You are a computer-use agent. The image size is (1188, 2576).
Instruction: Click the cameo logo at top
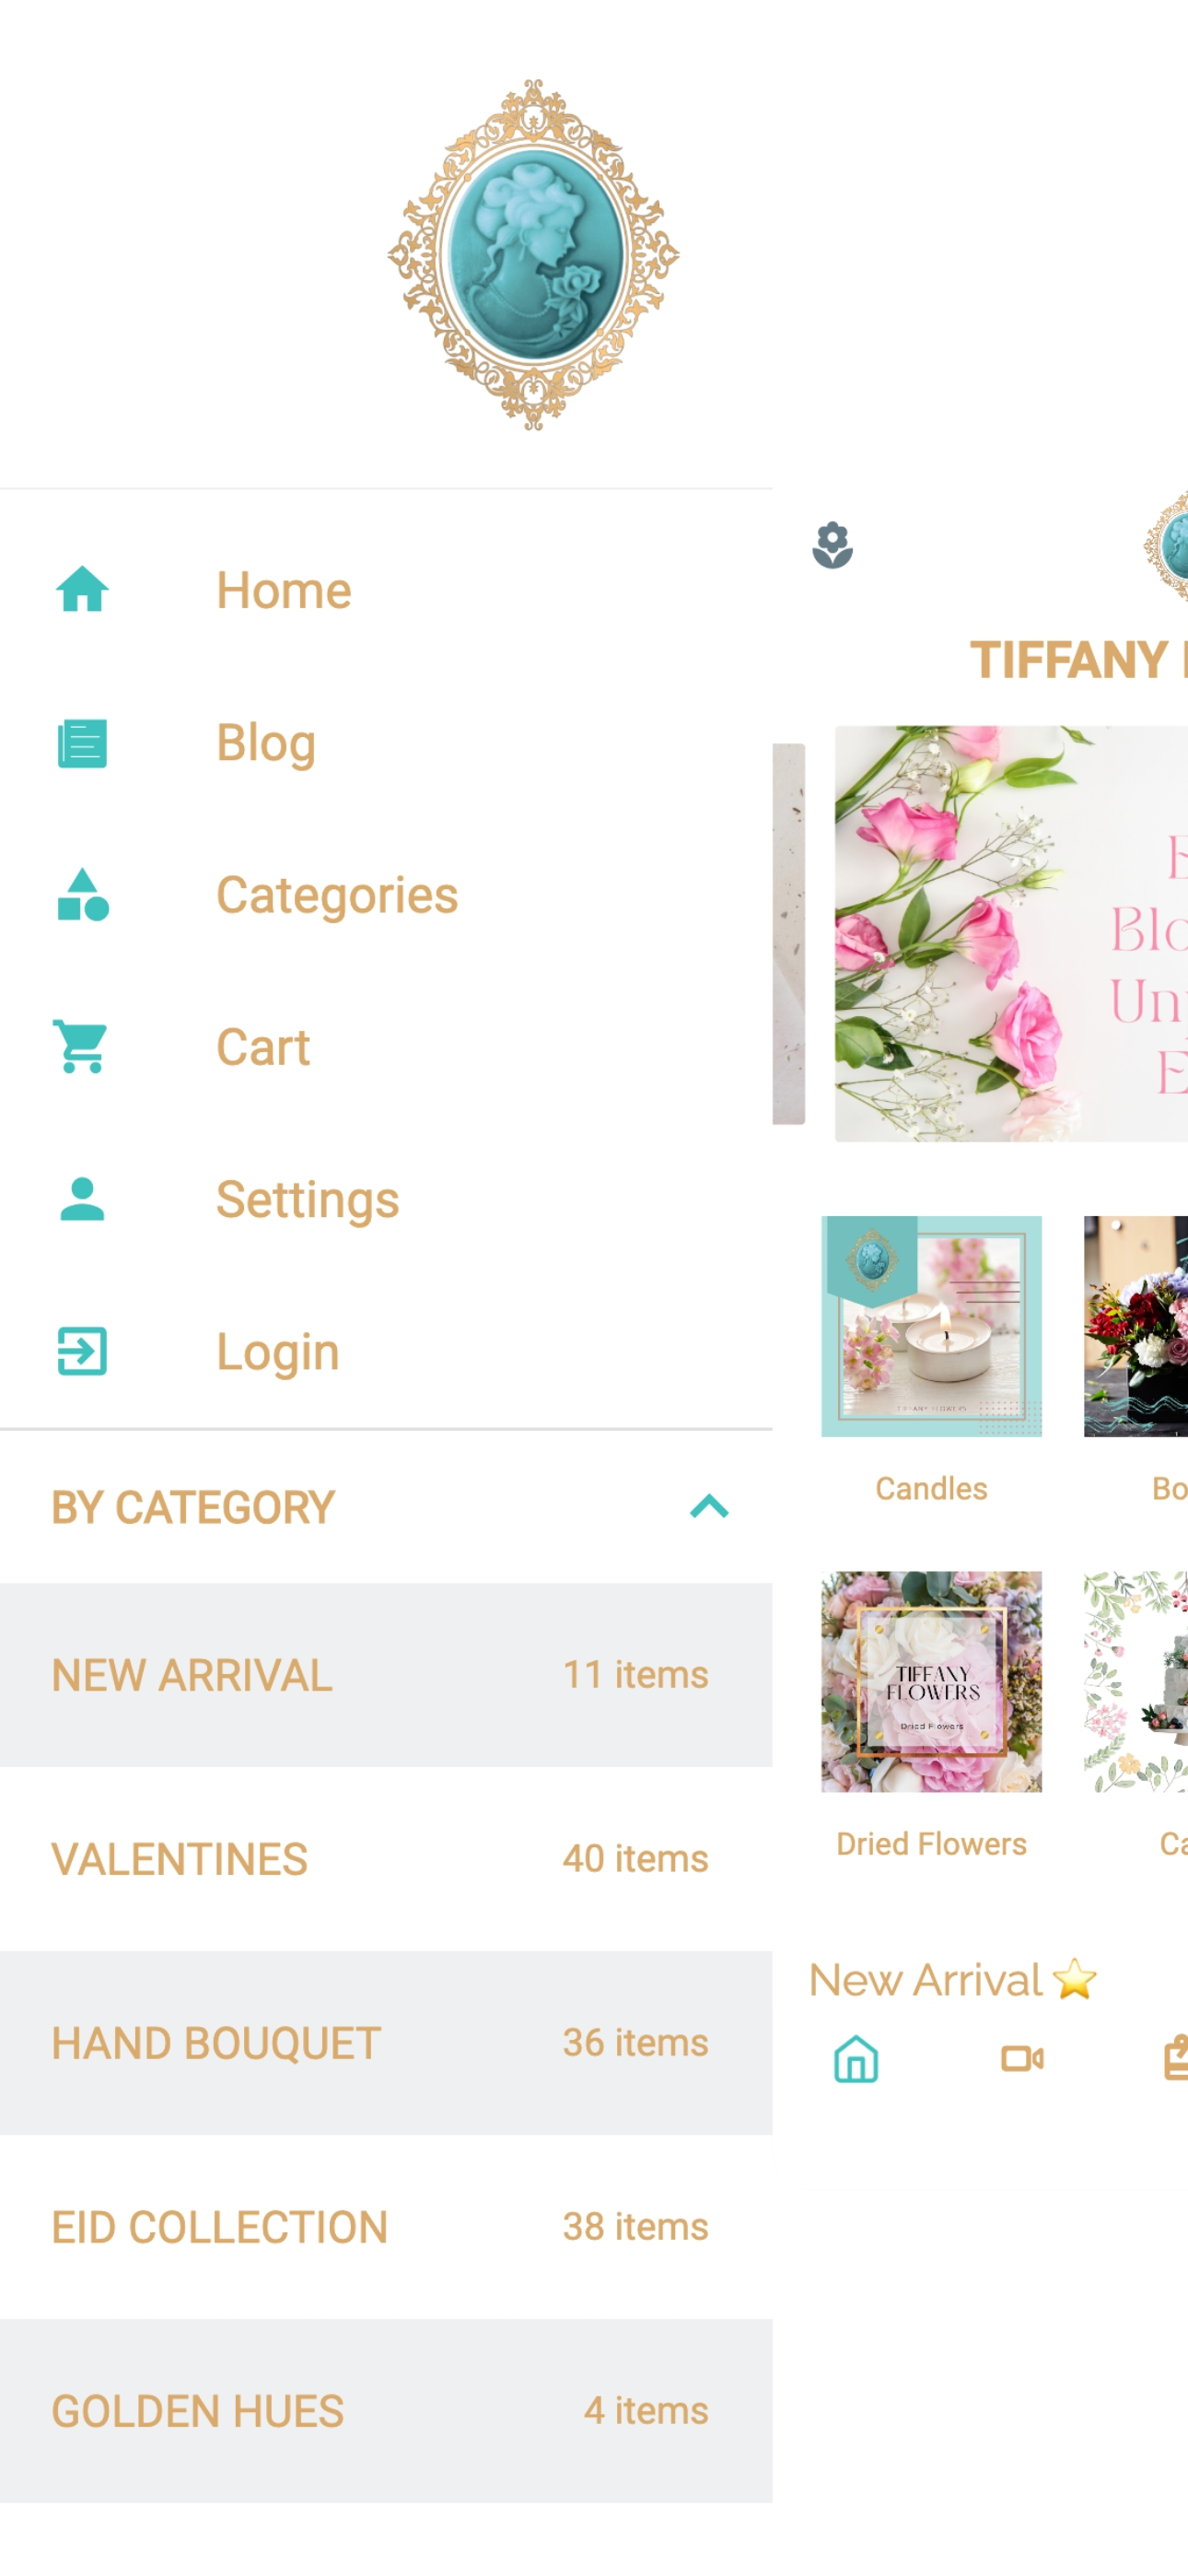click(x=533, y=255)
